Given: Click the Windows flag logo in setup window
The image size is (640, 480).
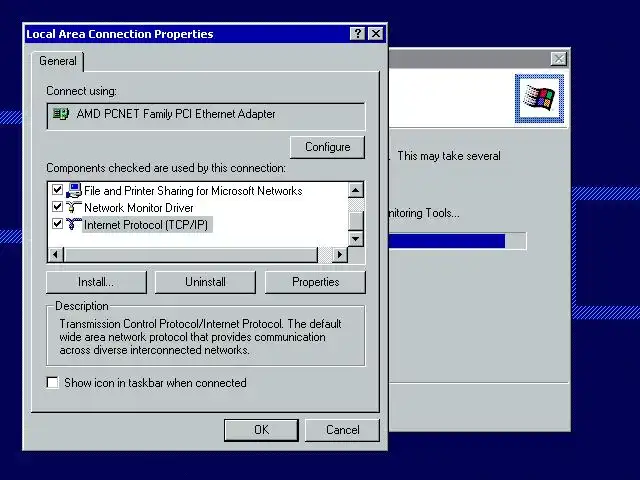Looking at the screenshot, I should [539, 98].
